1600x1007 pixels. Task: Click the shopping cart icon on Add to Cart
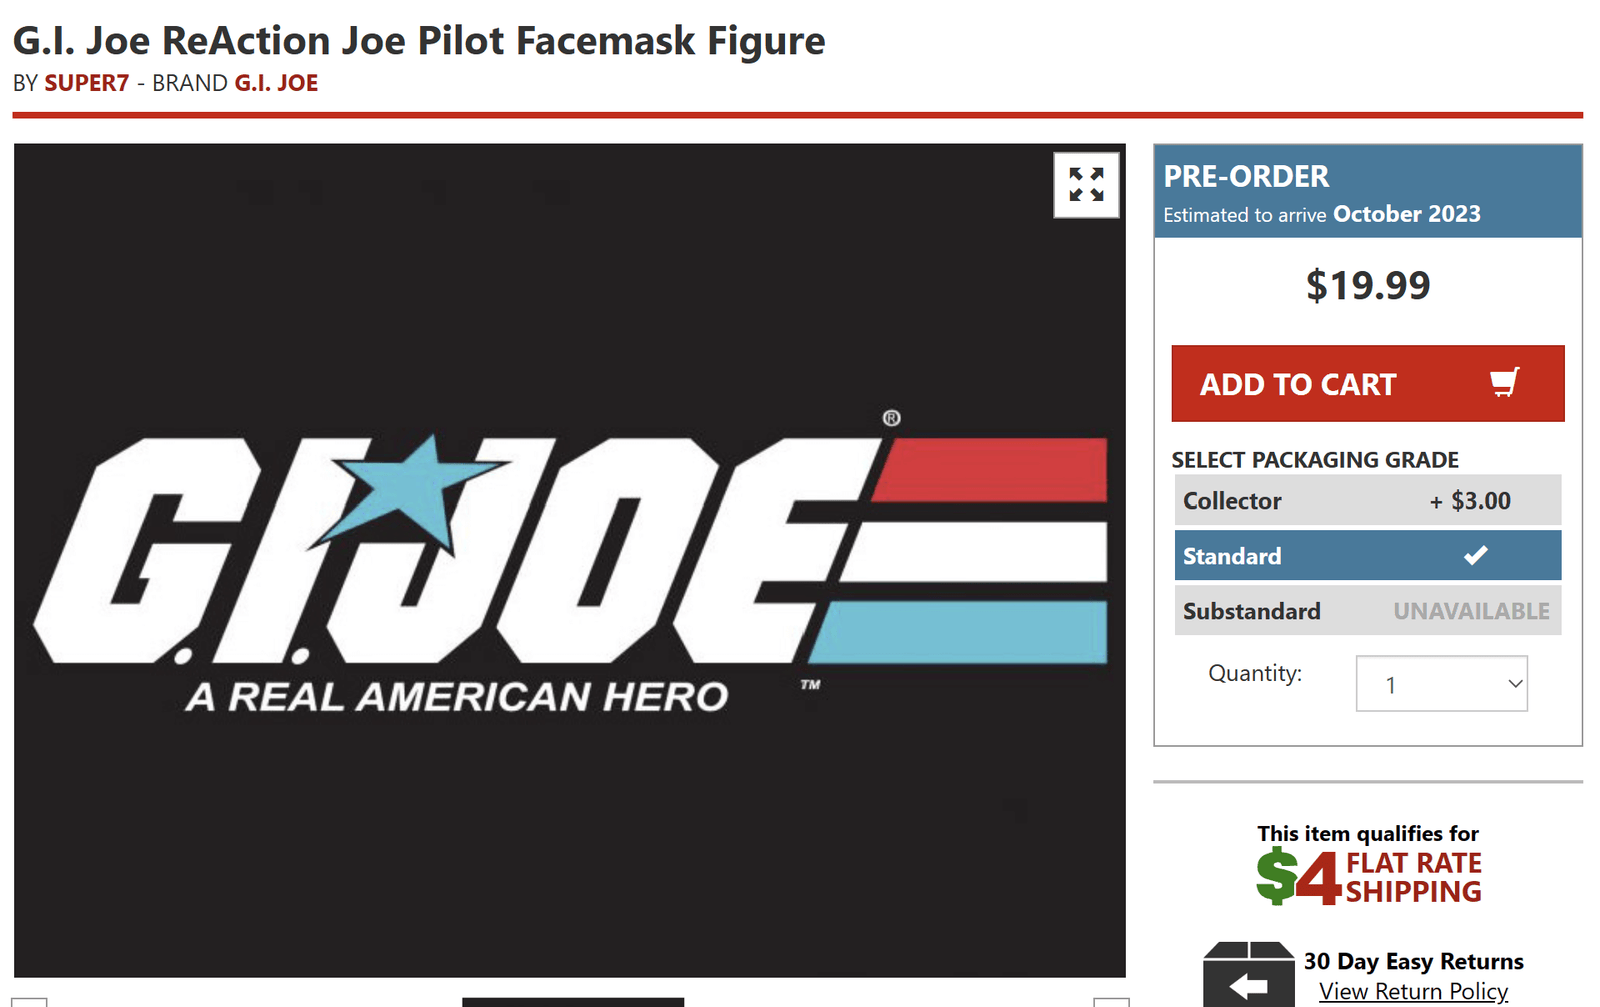(x=1504, y=383)
